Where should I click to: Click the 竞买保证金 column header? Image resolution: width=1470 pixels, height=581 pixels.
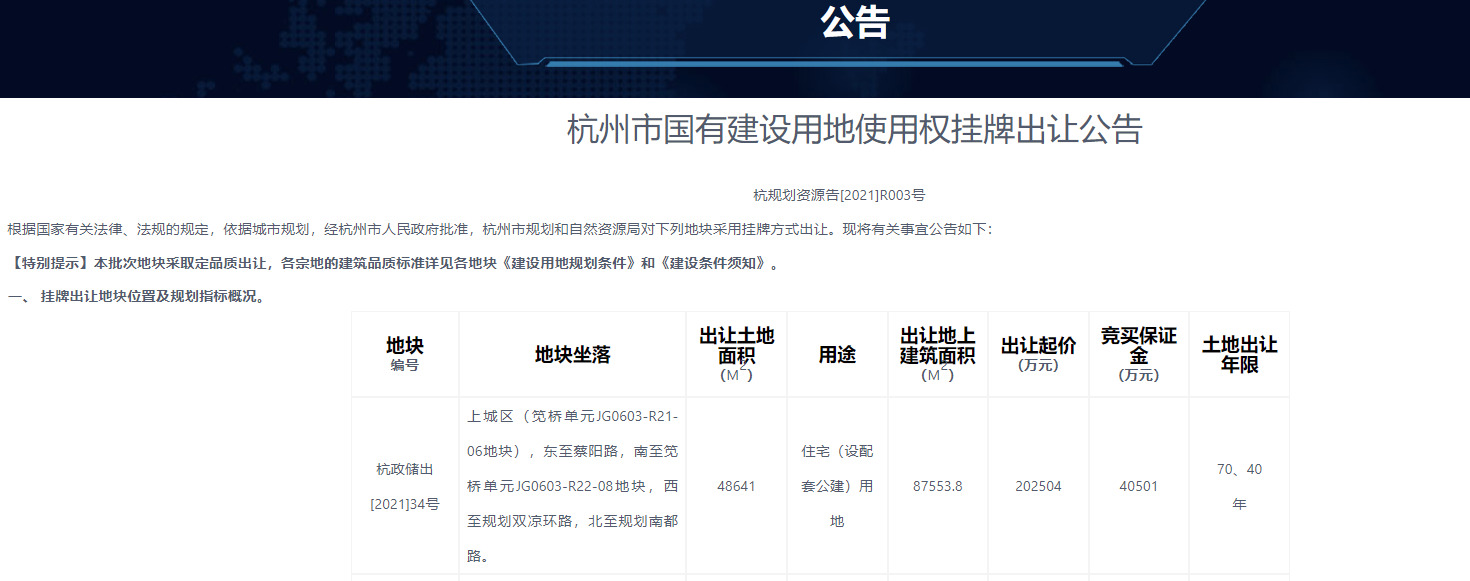tap(1139, 354)
